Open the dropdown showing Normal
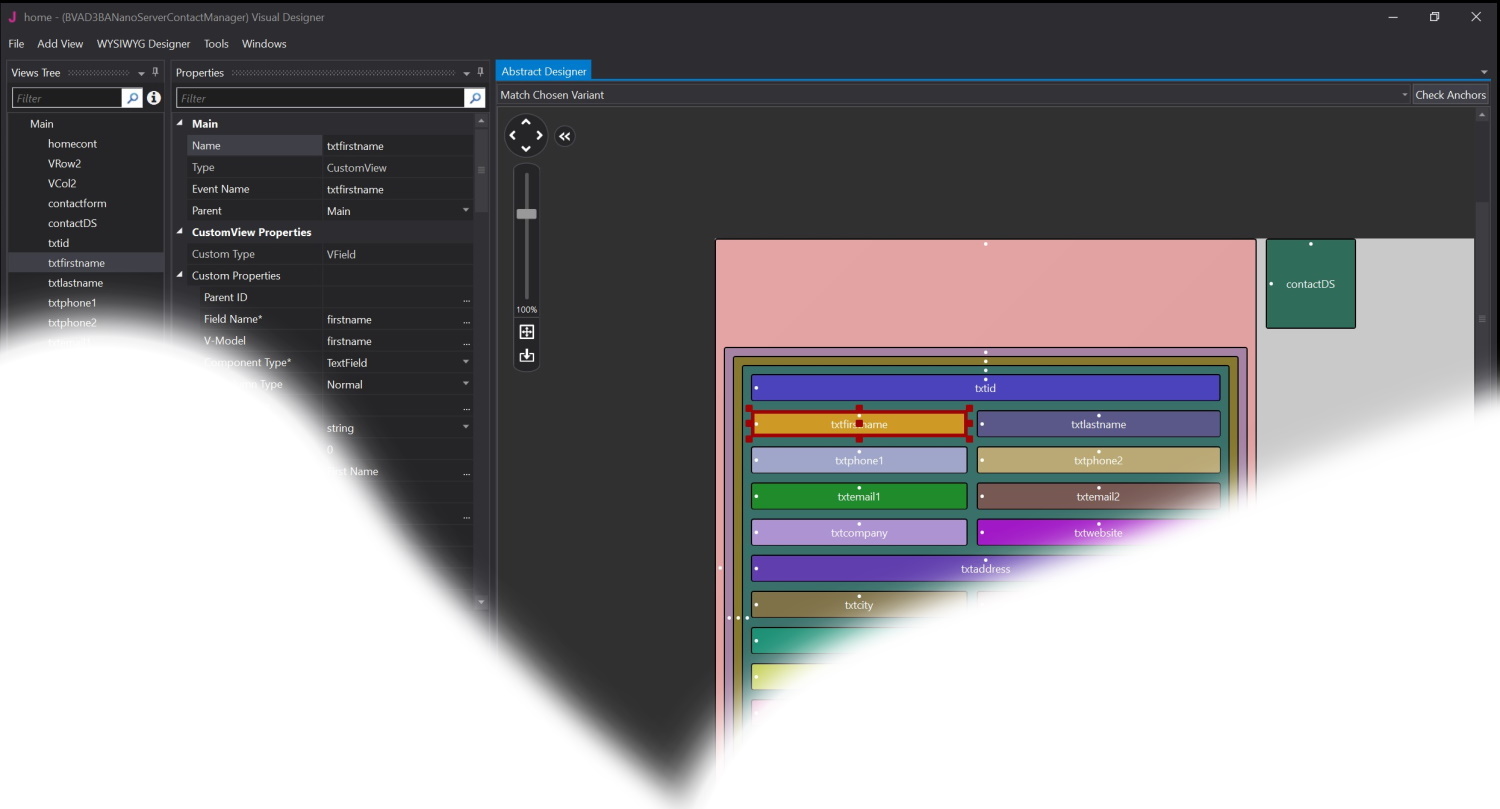Image resolution: width=1500 pixels, height=809 pixels. point(466,385)
